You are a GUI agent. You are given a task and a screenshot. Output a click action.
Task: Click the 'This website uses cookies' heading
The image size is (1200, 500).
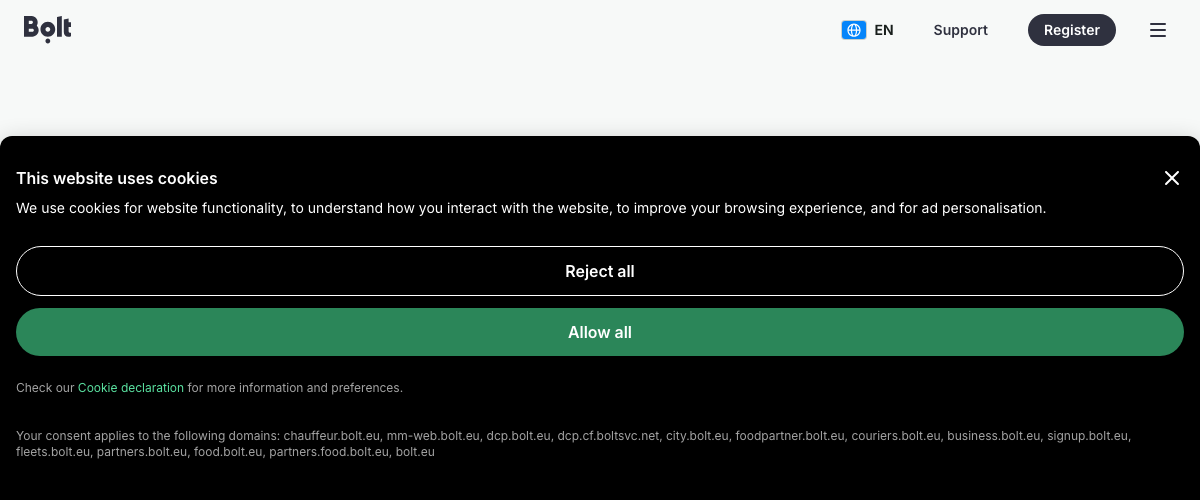[x=117, y=179]
